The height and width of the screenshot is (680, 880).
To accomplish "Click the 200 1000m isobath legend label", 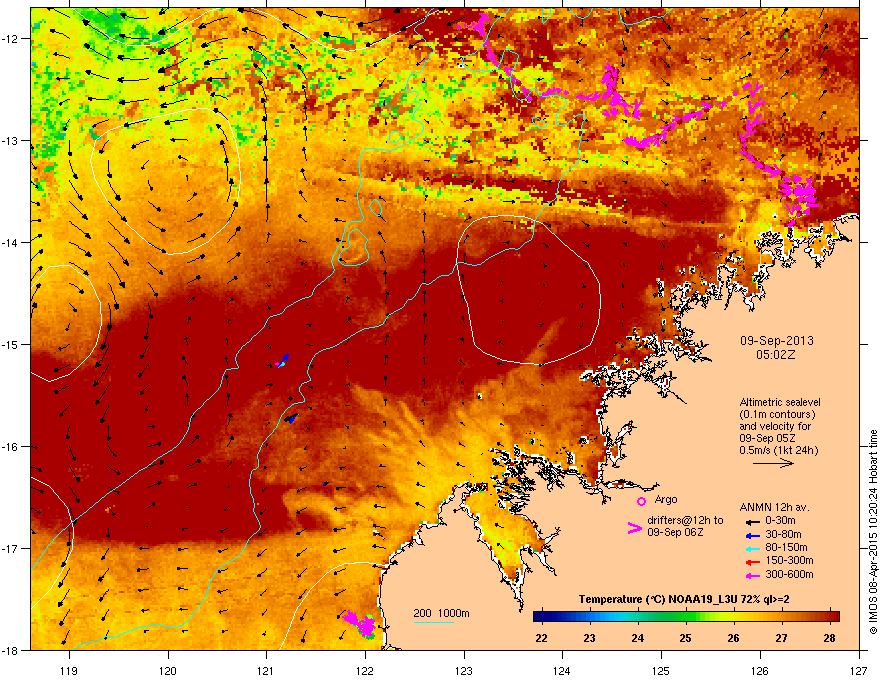I will tap(441, 613).
